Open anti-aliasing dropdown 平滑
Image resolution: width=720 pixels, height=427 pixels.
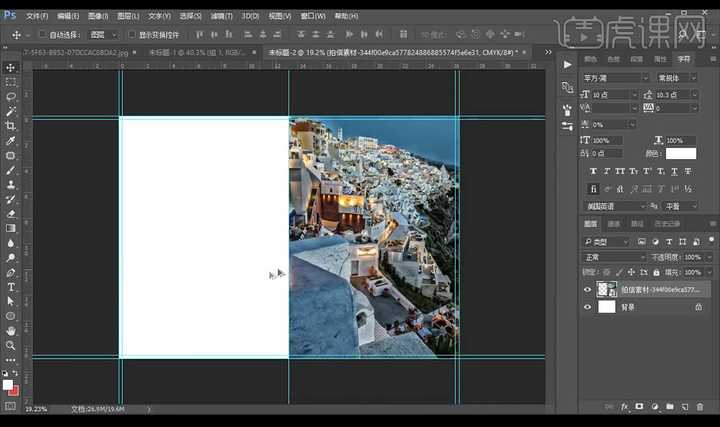(680, 207)
